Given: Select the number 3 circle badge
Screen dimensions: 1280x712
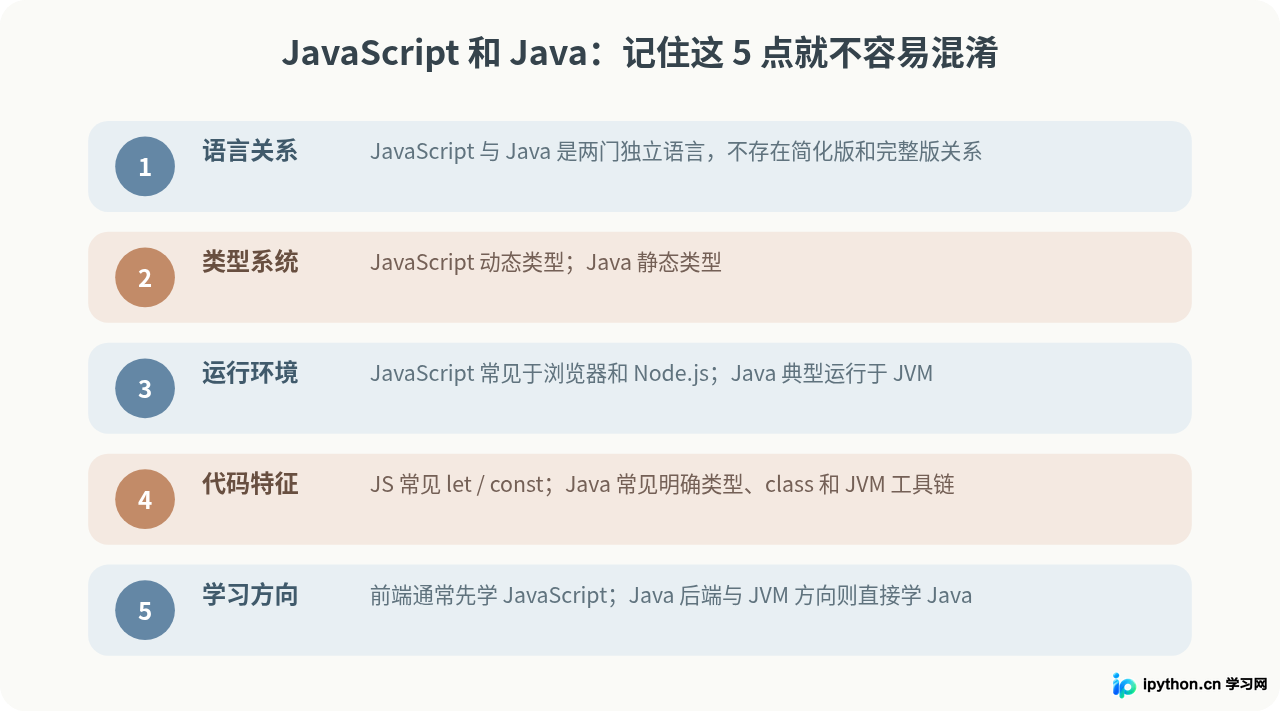Looking at the screenshot, I should (145, 388).
